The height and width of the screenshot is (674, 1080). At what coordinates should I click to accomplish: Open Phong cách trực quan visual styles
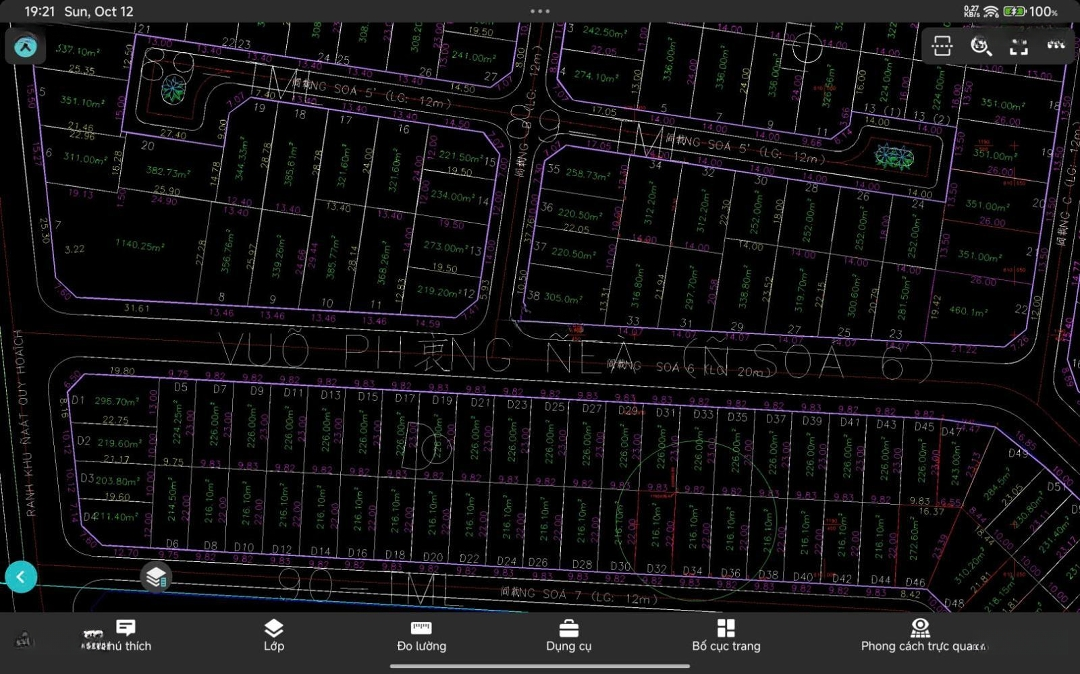(920, 635)
